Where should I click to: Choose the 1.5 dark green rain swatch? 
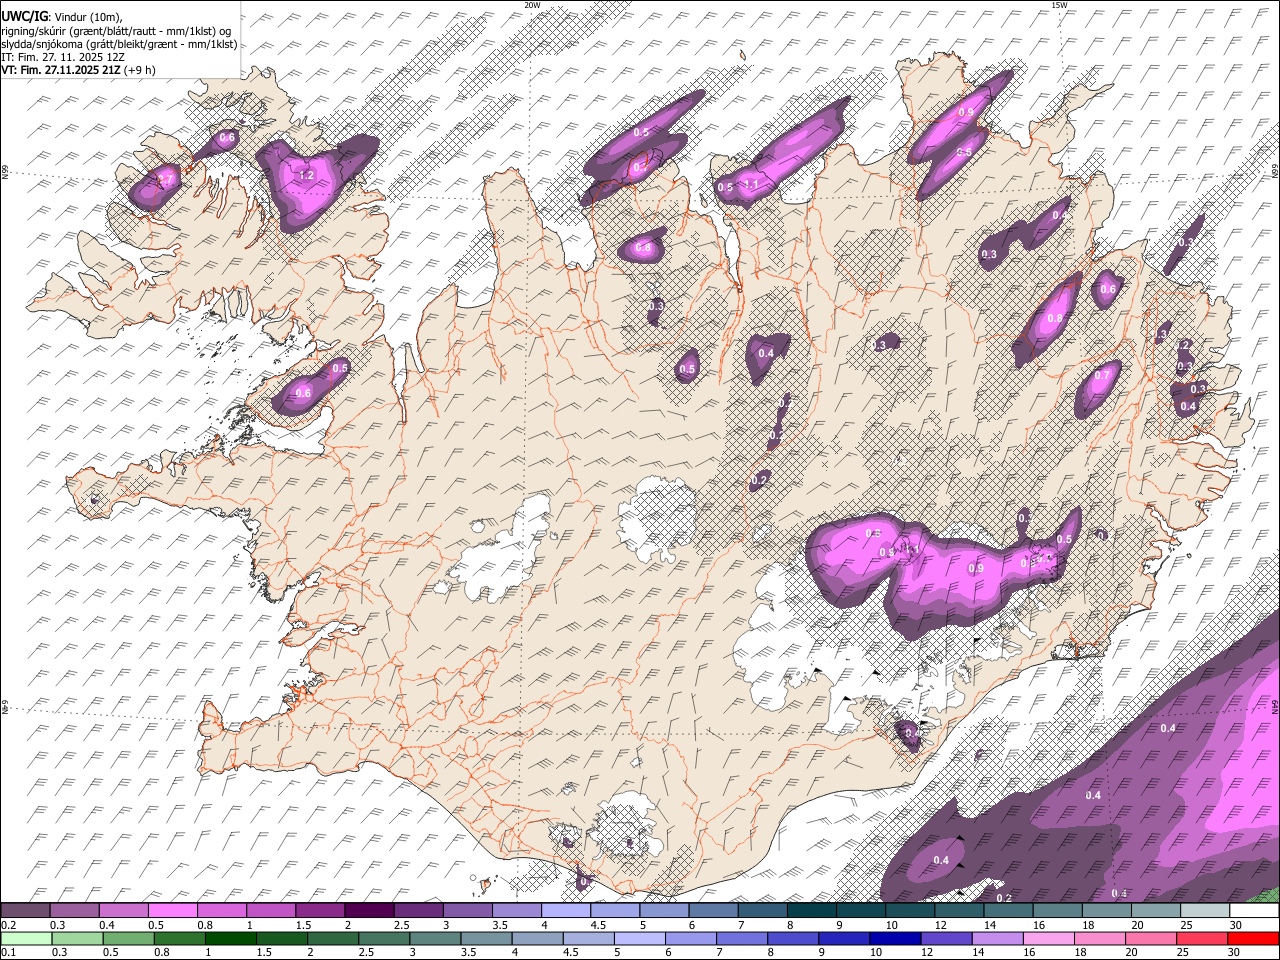click(282, 938)
